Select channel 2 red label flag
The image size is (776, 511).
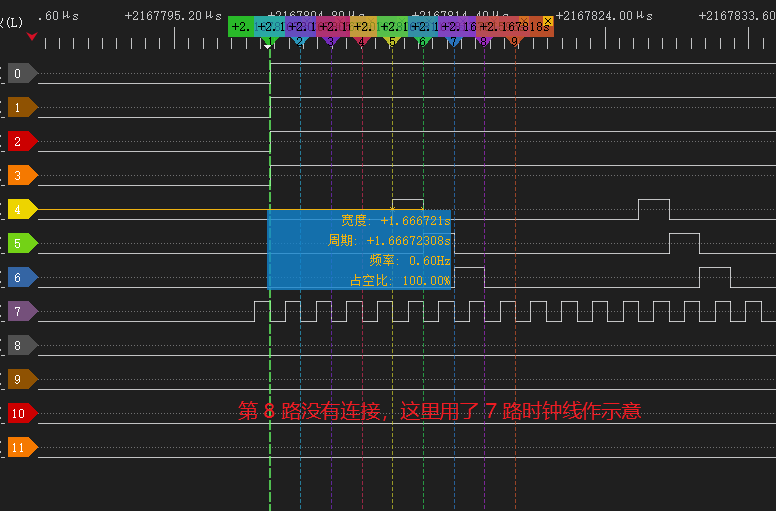pyautogui.click(x=22, y=141)
